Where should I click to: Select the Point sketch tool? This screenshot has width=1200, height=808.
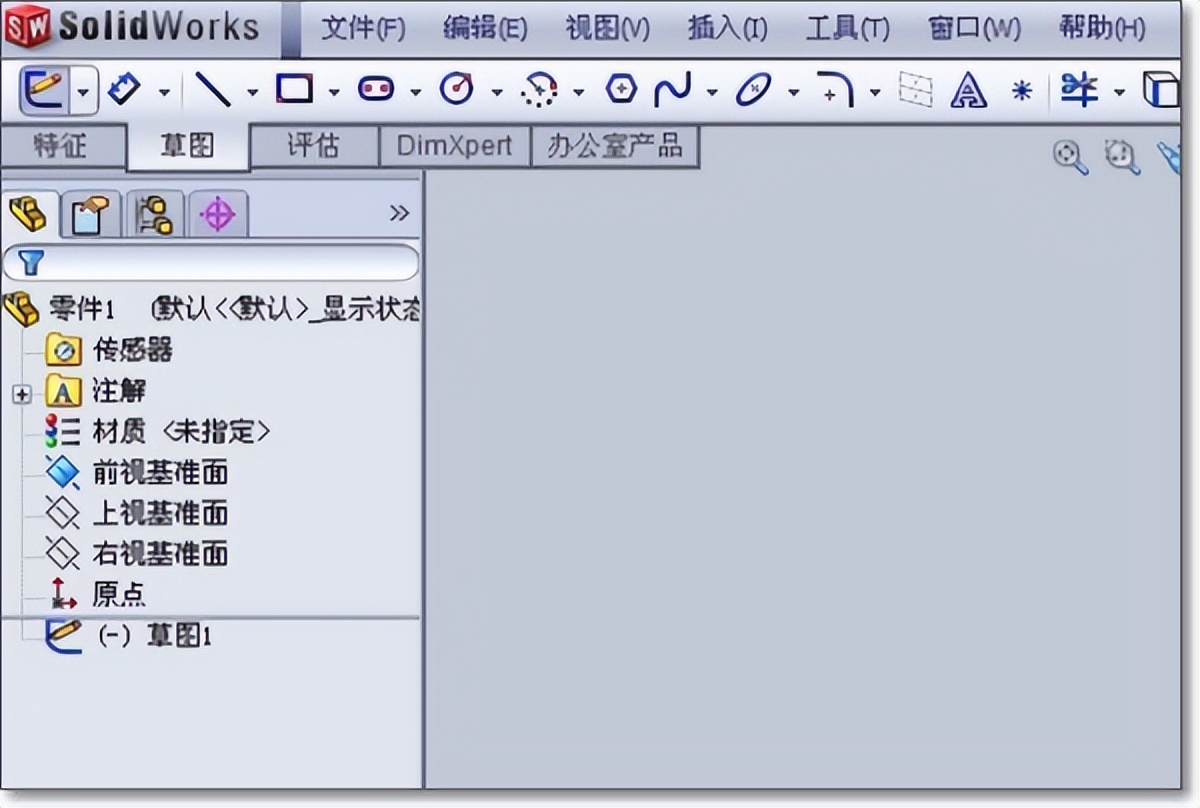click(1021, 88)
